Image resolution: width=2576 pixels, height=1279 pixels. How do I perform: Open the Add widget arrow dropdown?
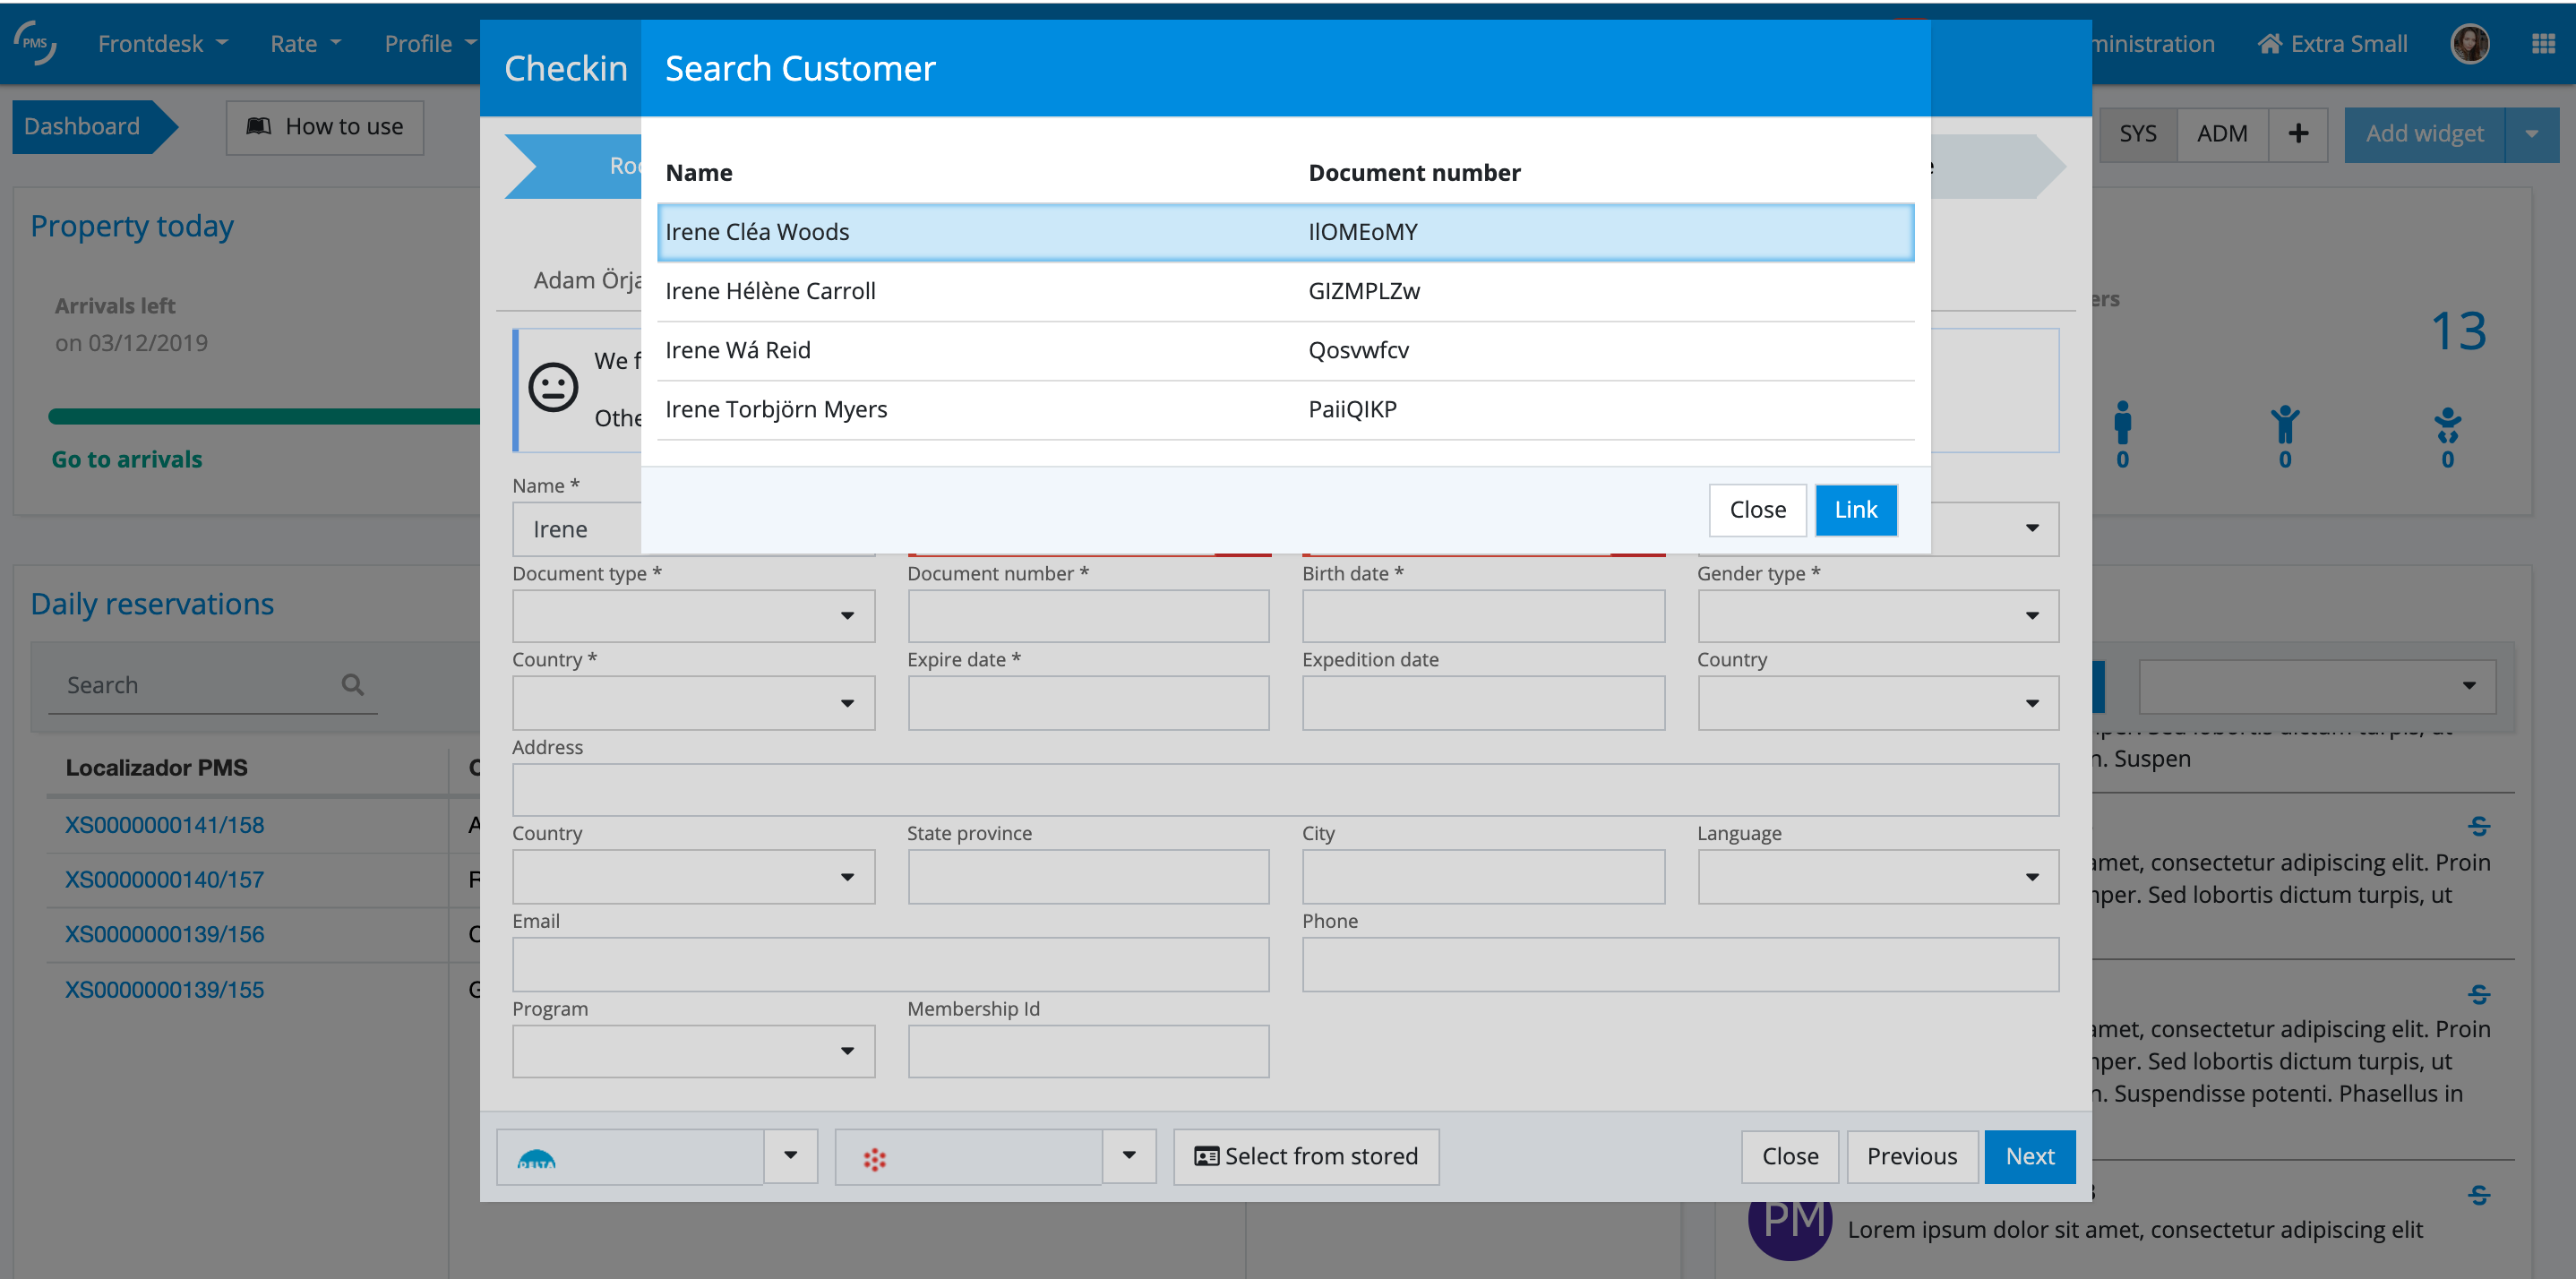2531,134
